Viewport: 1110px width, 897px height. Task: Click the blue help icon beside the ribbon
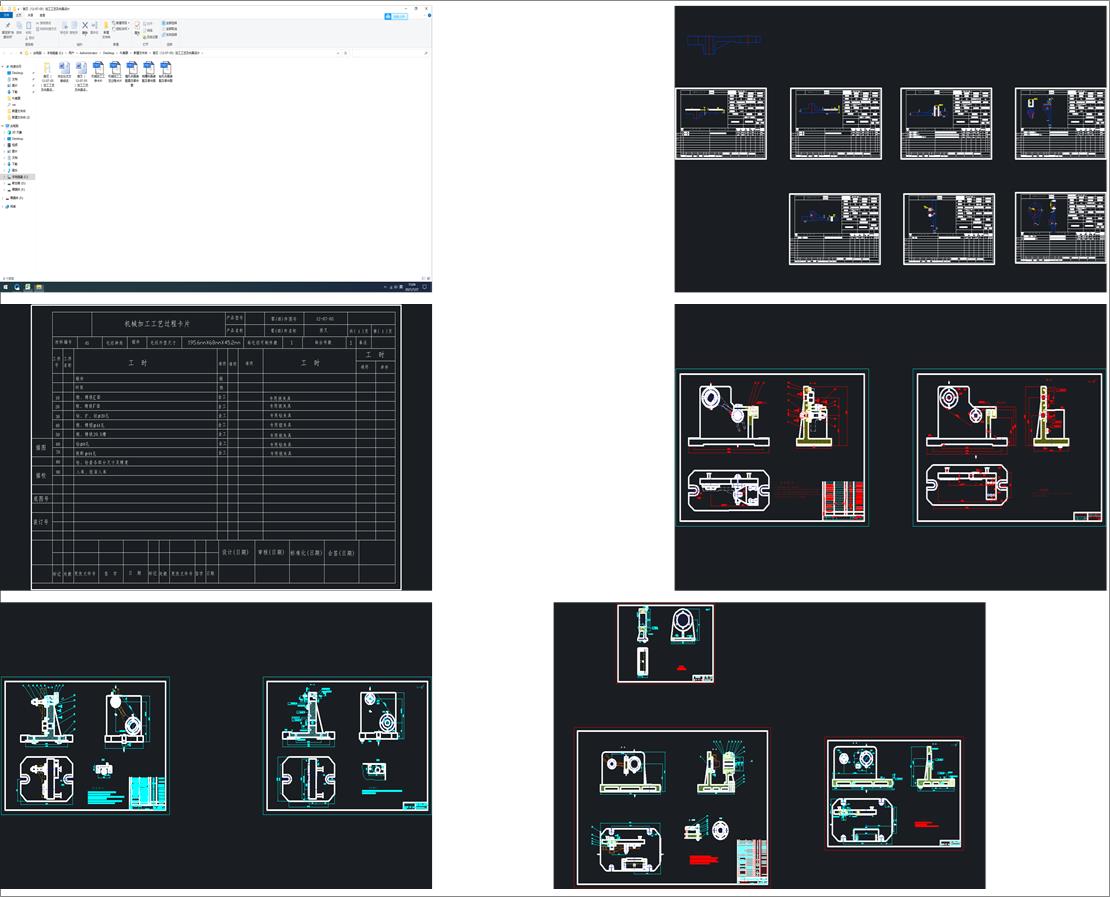click(429, 16)
